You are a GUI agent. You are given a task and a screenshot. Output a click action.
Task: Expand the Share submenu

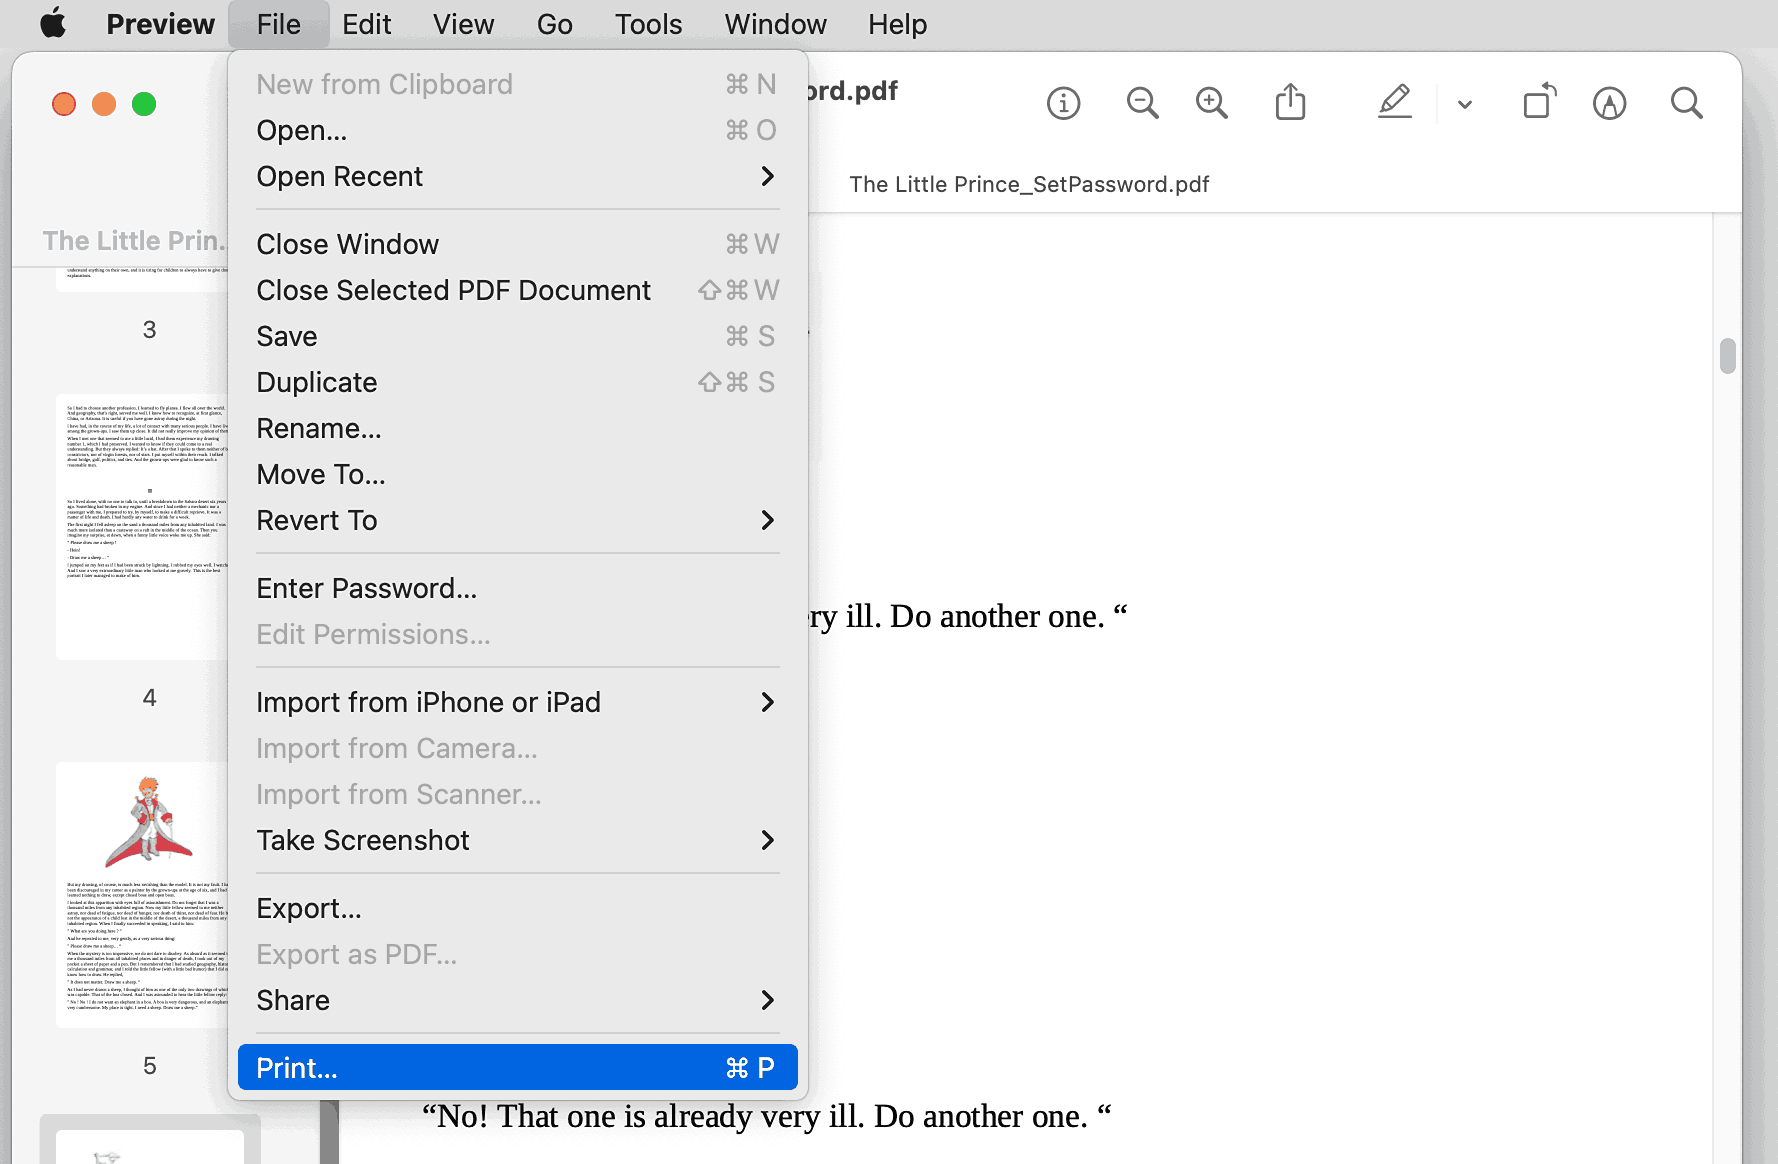[517, 1000]
